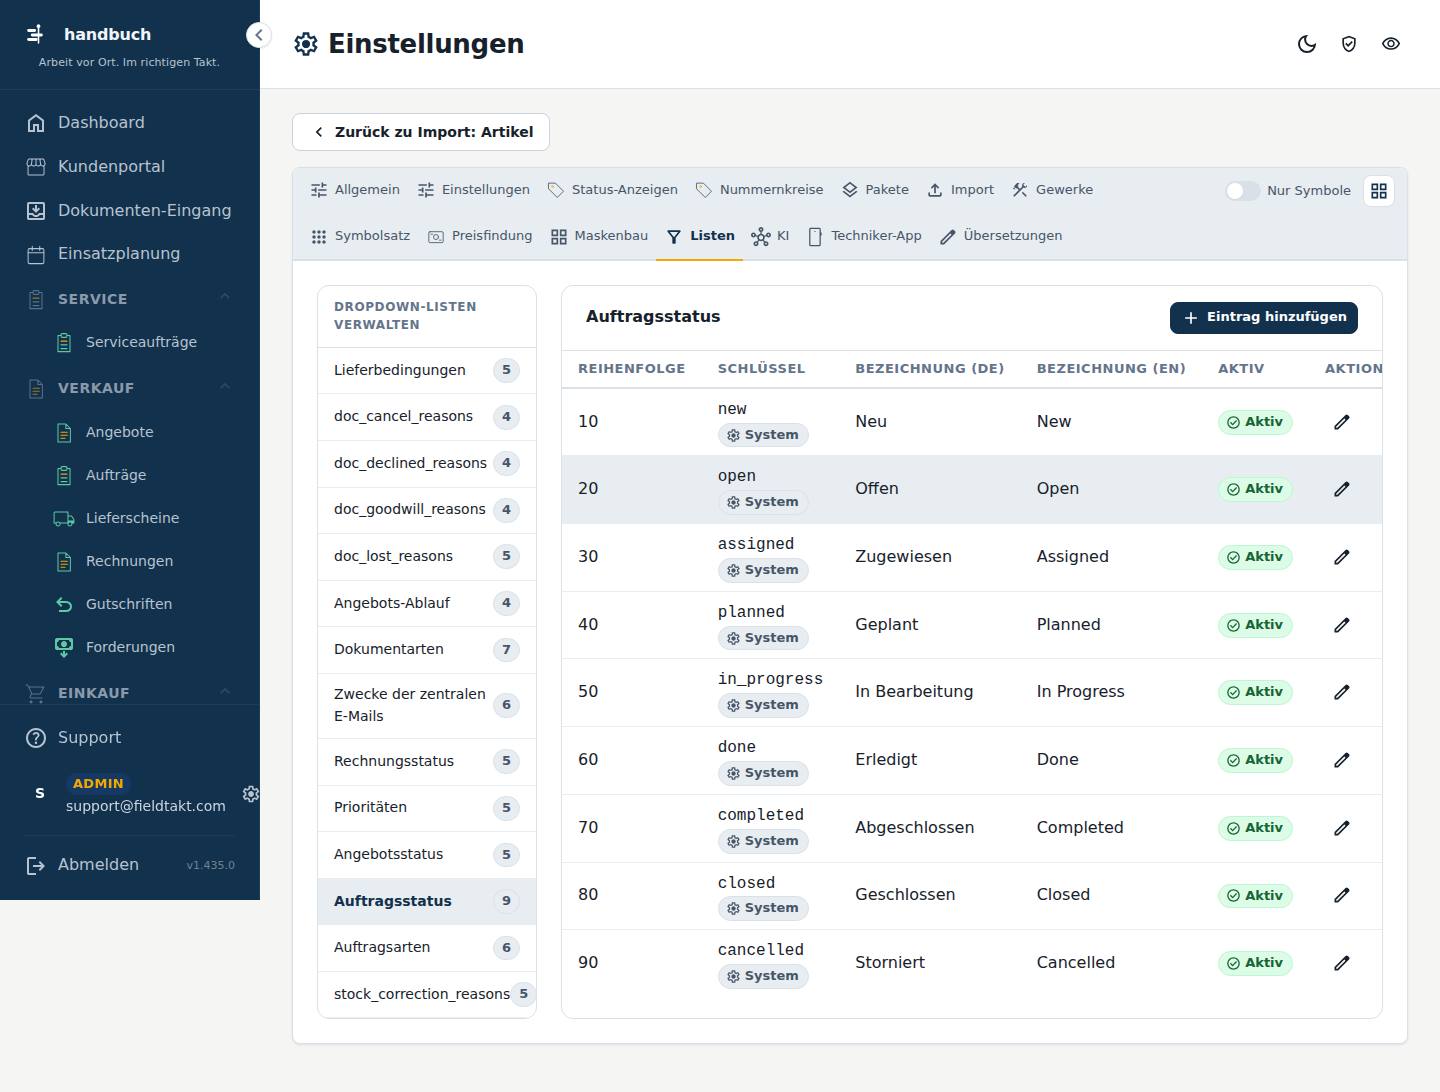Click the shield check icon in header

pos(1349,44)
